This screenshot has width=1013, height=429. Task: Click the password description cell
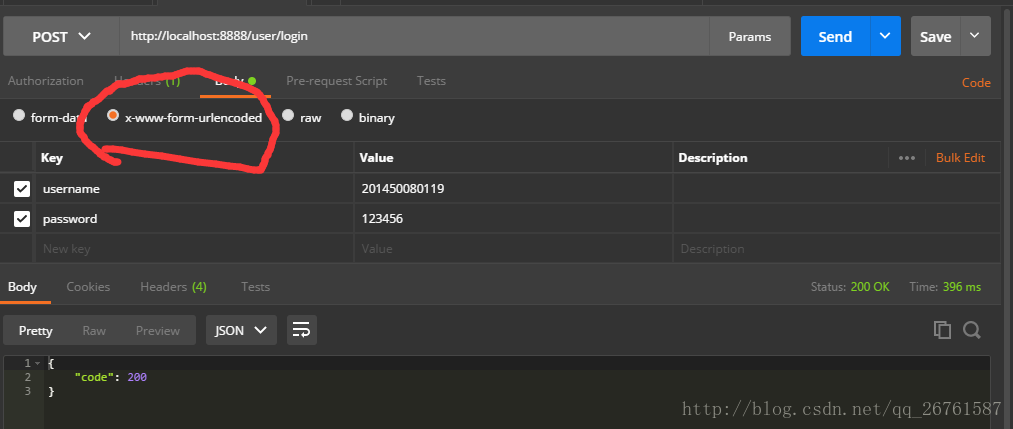pos(837,219)
